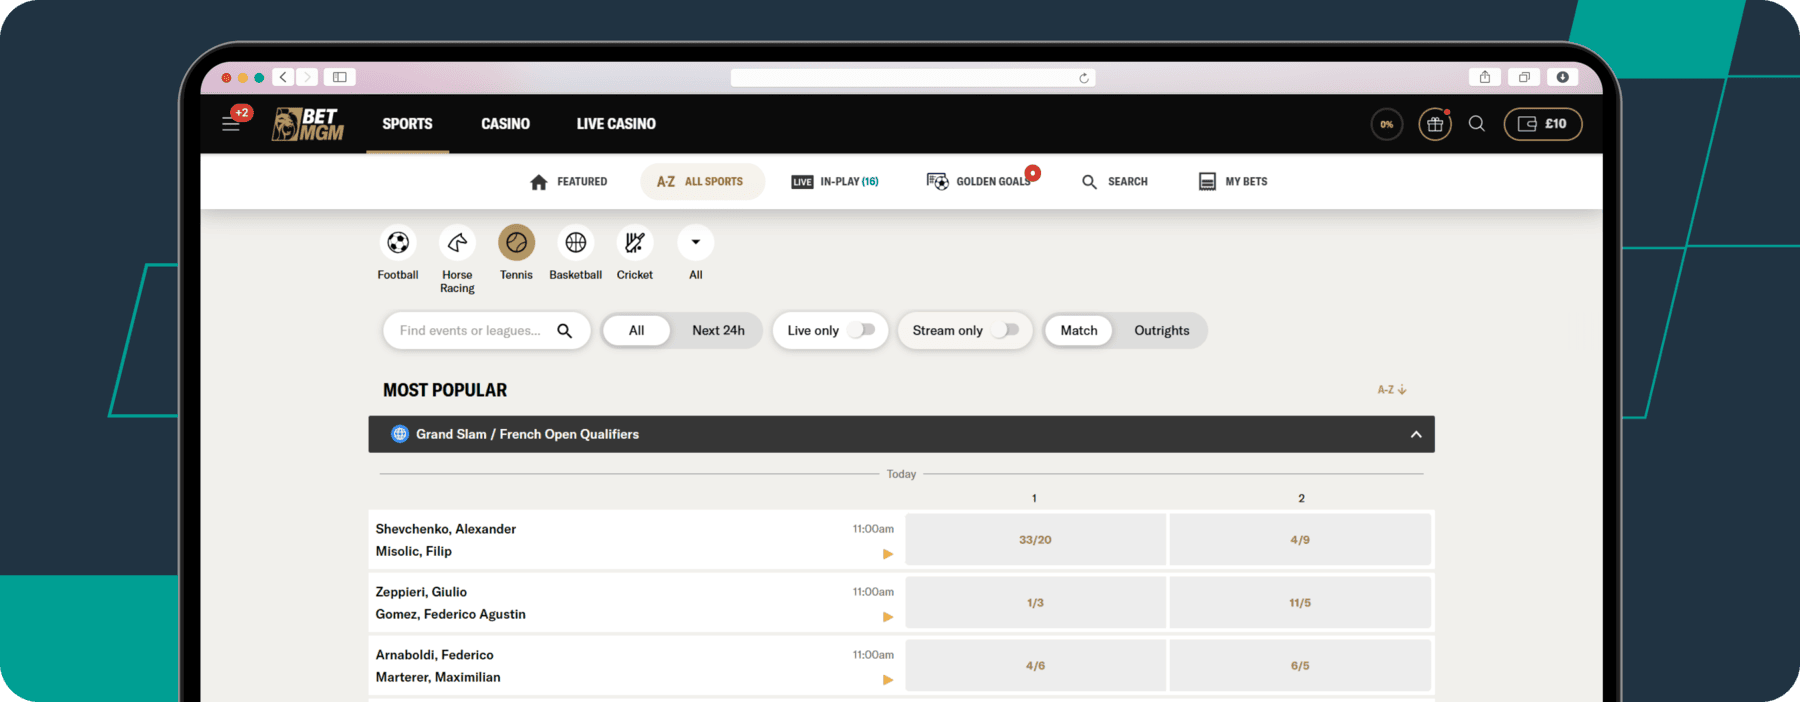Click the header magnifier search icon
The width and height of the screenshot is (1800, 702).
point(1477,124)
